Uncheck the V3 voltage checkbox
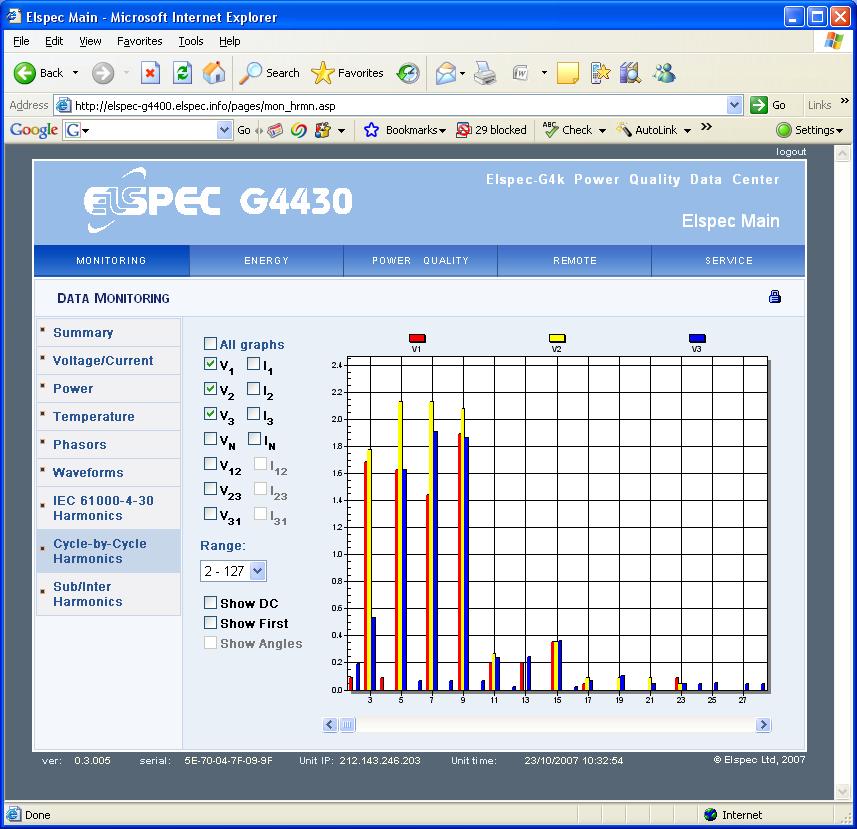This screenshot has height=829, width=857. coord(210,414)
